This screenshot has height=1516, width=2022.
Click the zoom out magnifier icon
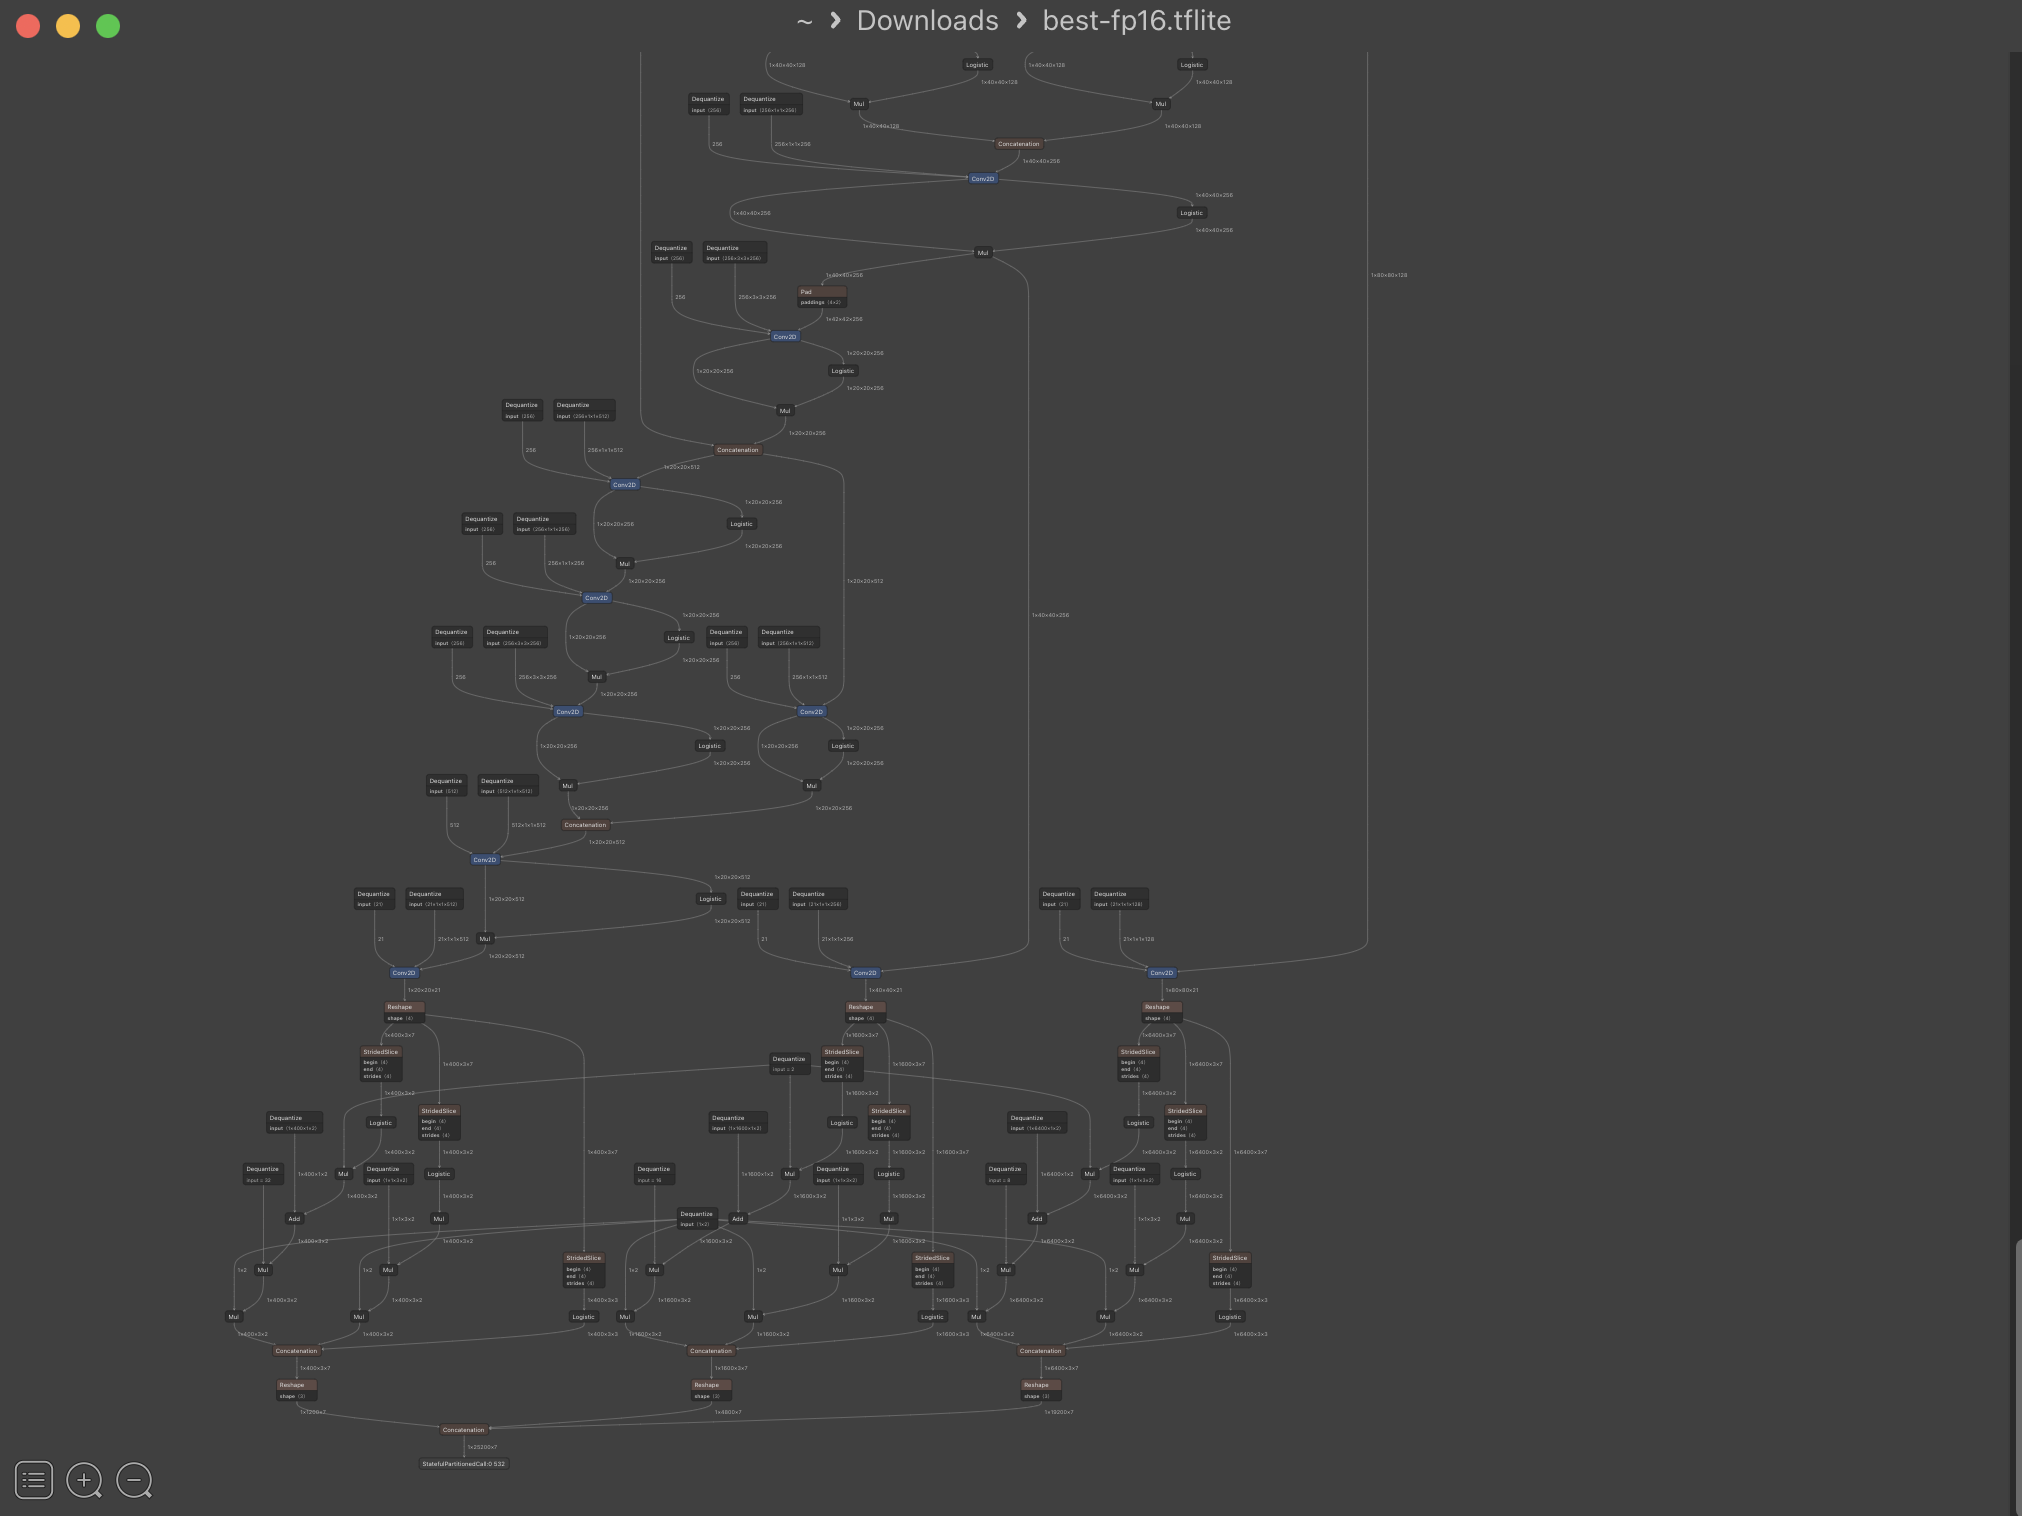134,1479
